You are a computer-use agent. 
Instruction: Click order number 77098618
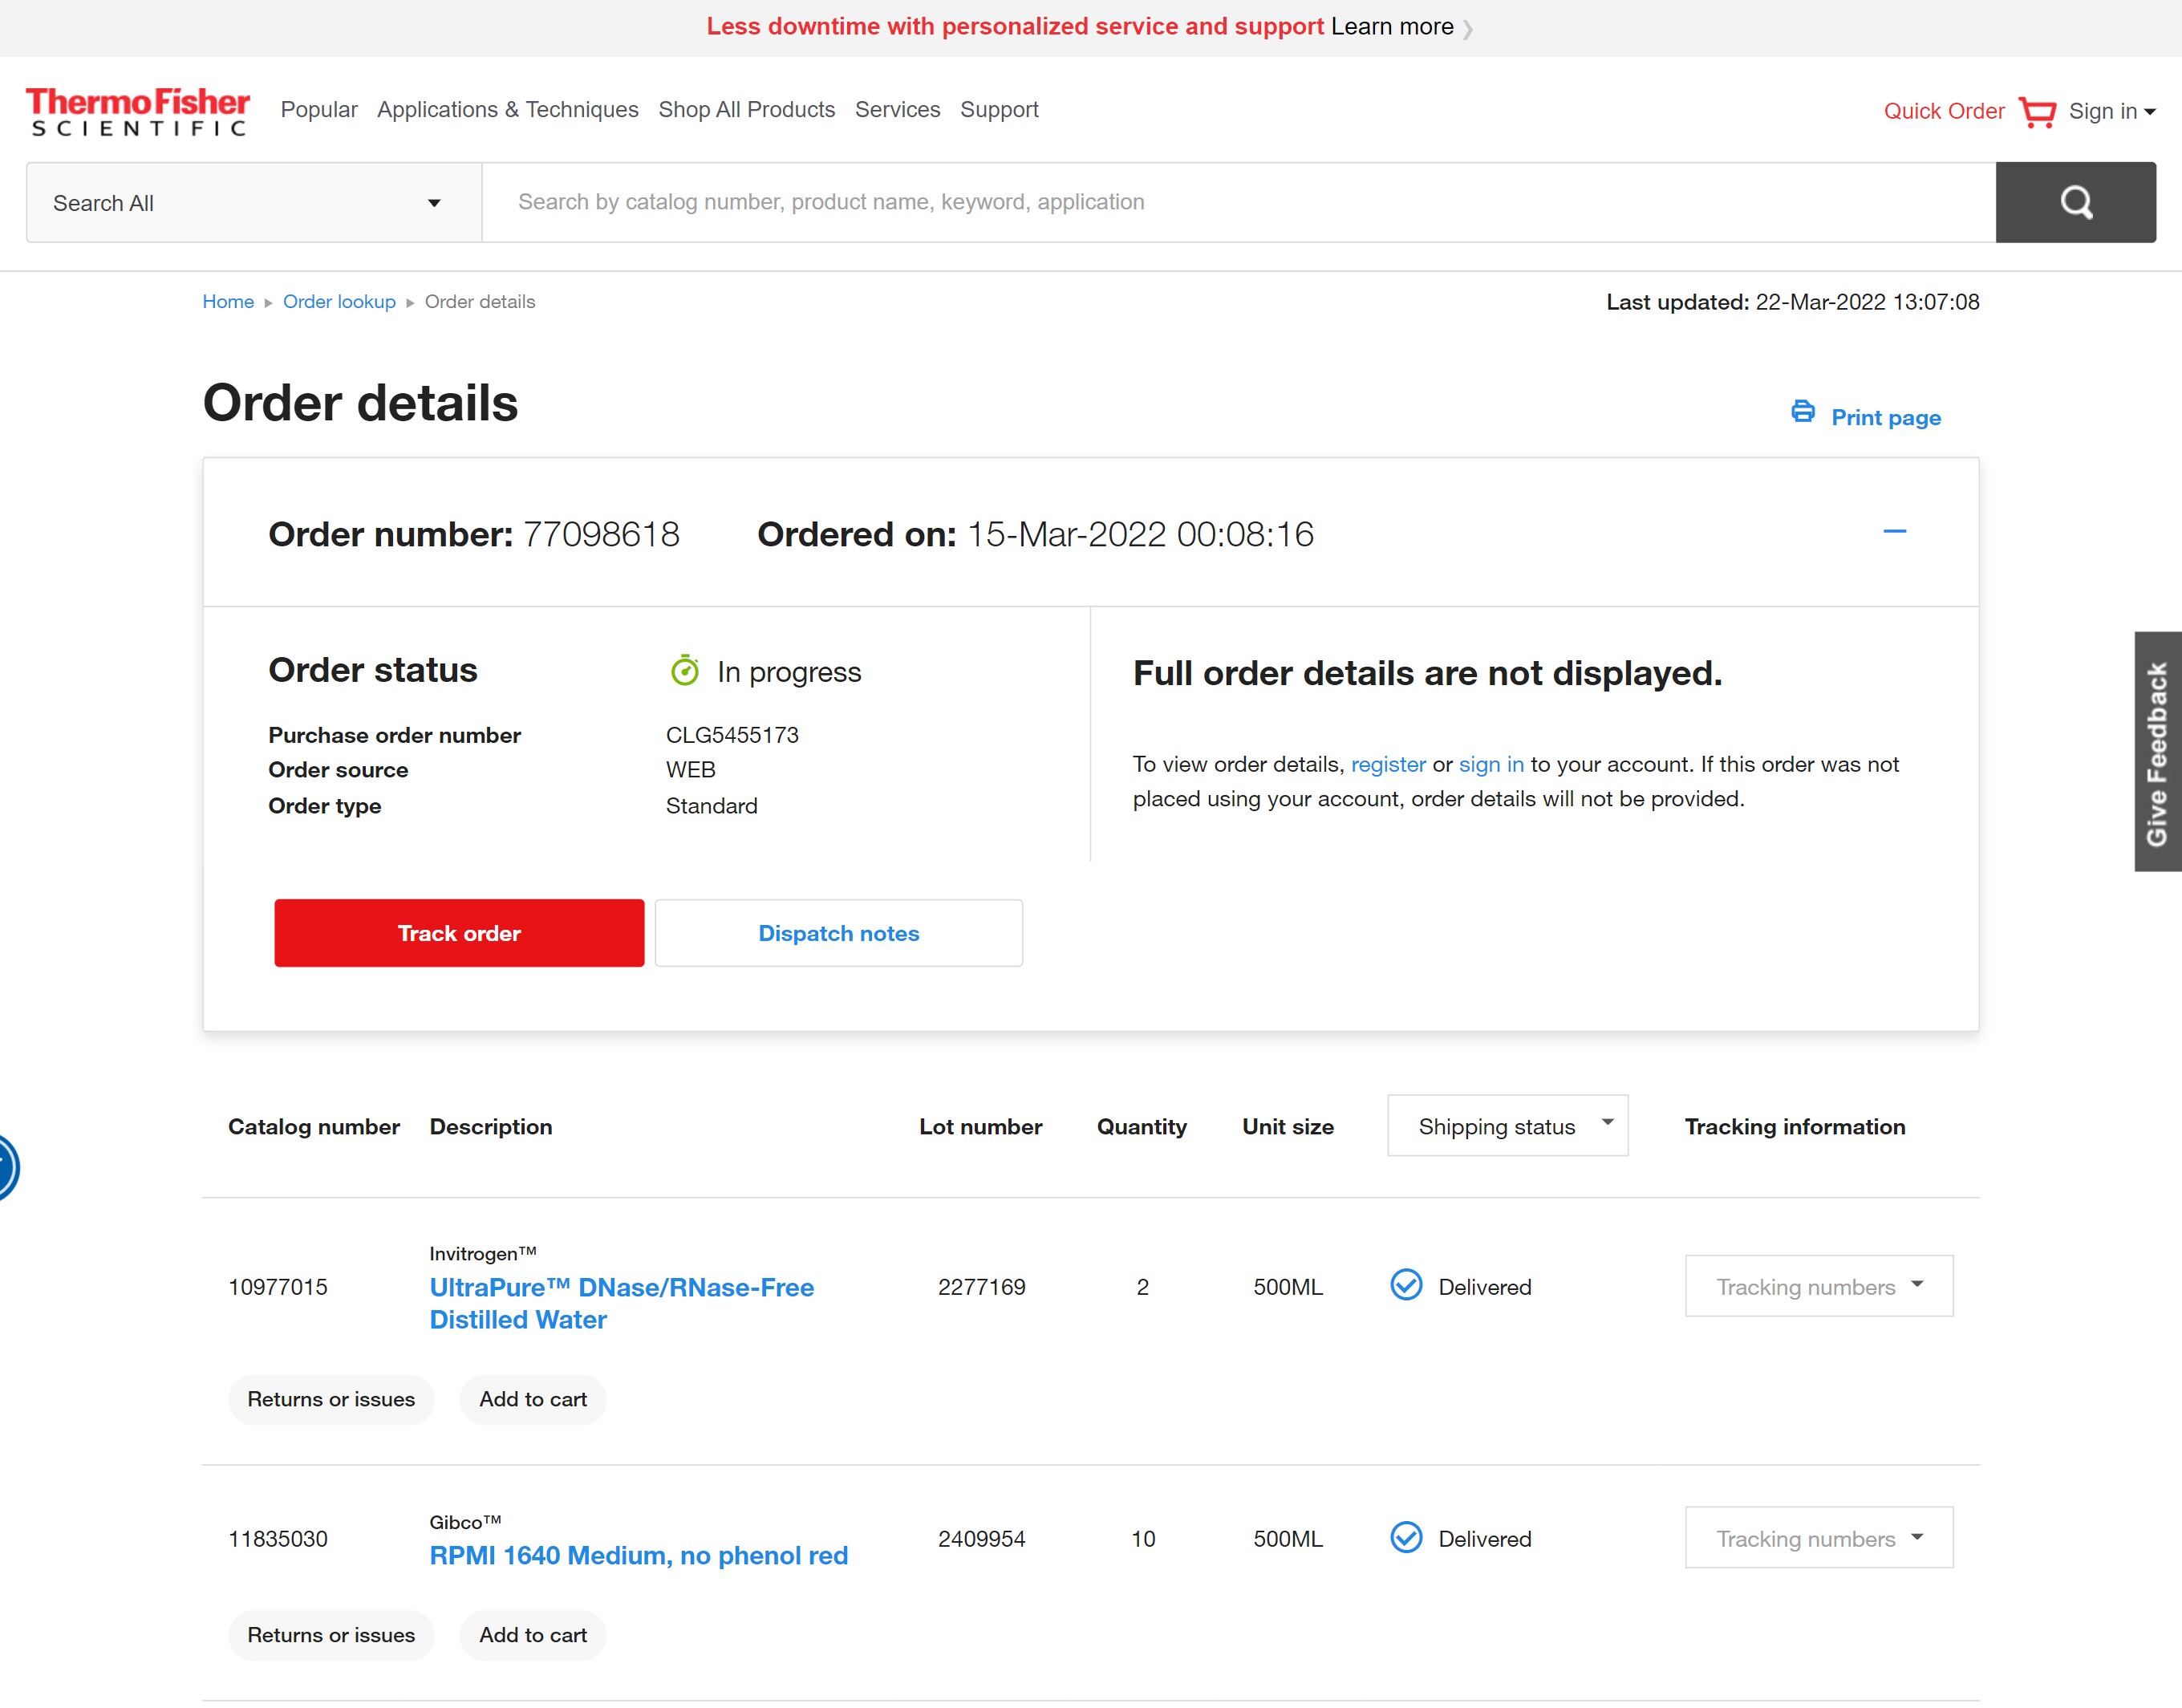(x=601, y=534)
